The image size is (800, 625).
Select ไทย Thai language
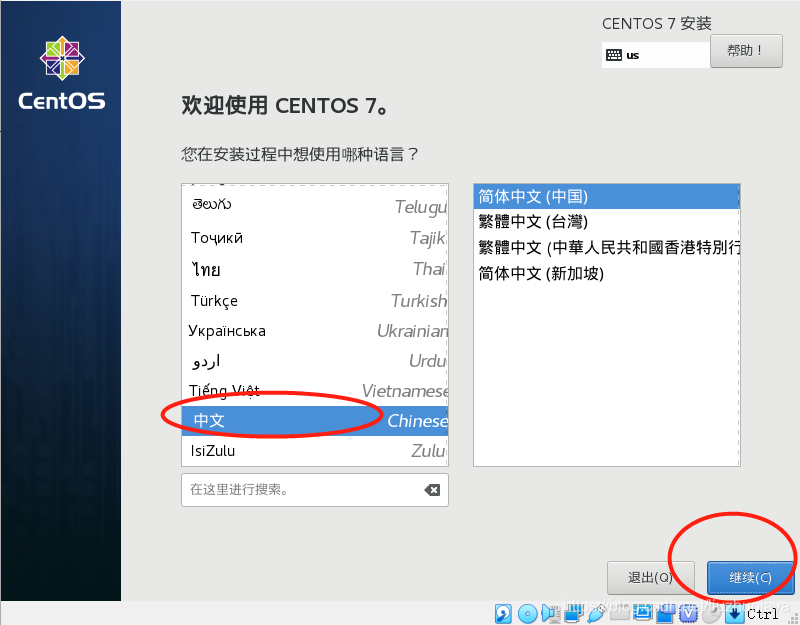315,269
